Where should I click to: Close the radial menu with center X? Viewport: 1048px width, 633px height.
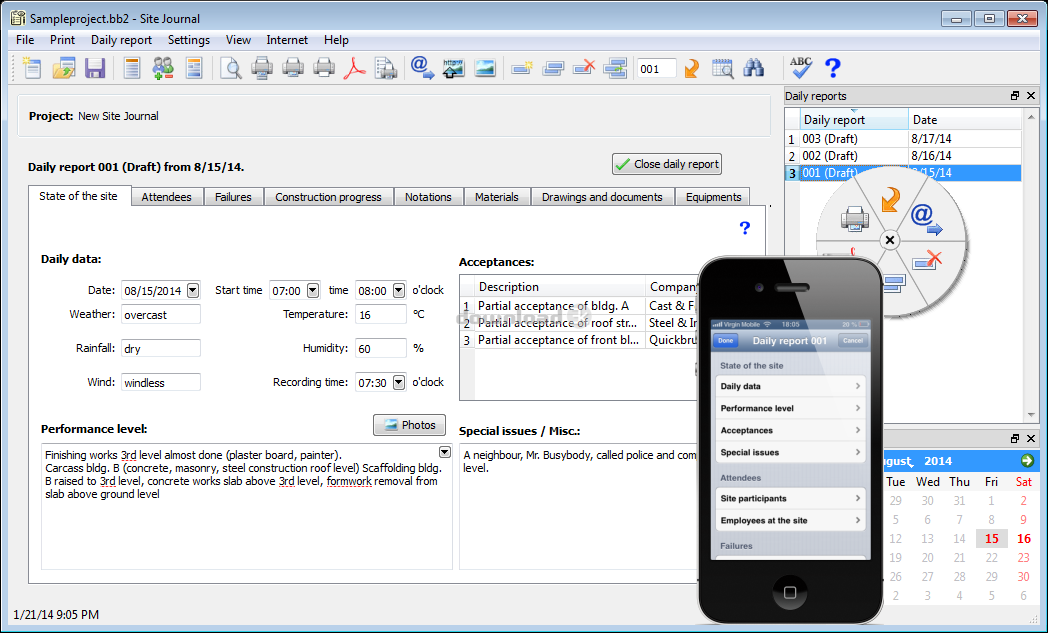[x=890, y=241]
